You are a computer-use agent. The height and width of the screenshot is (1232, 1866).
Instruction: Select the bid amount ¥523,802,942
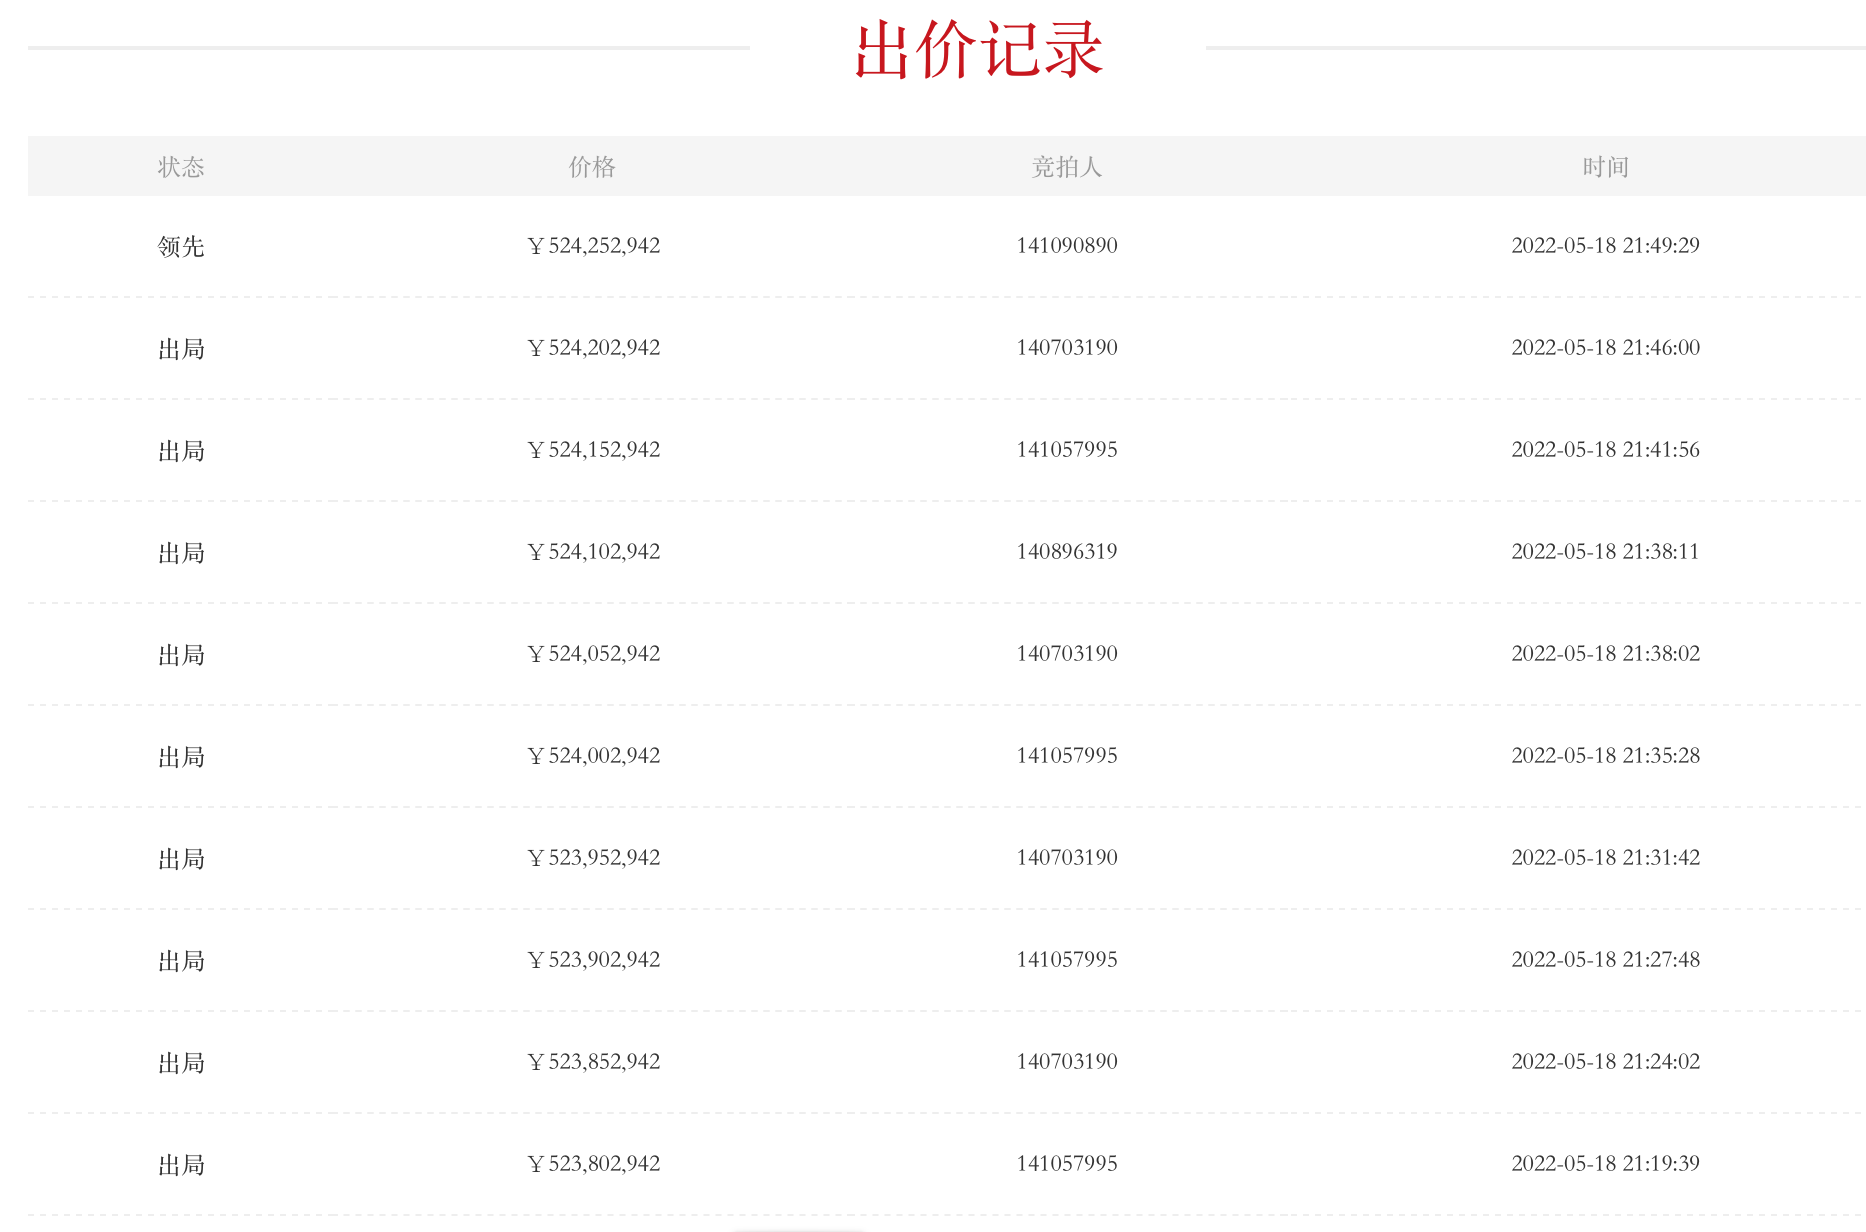[x=594, y=1164]
